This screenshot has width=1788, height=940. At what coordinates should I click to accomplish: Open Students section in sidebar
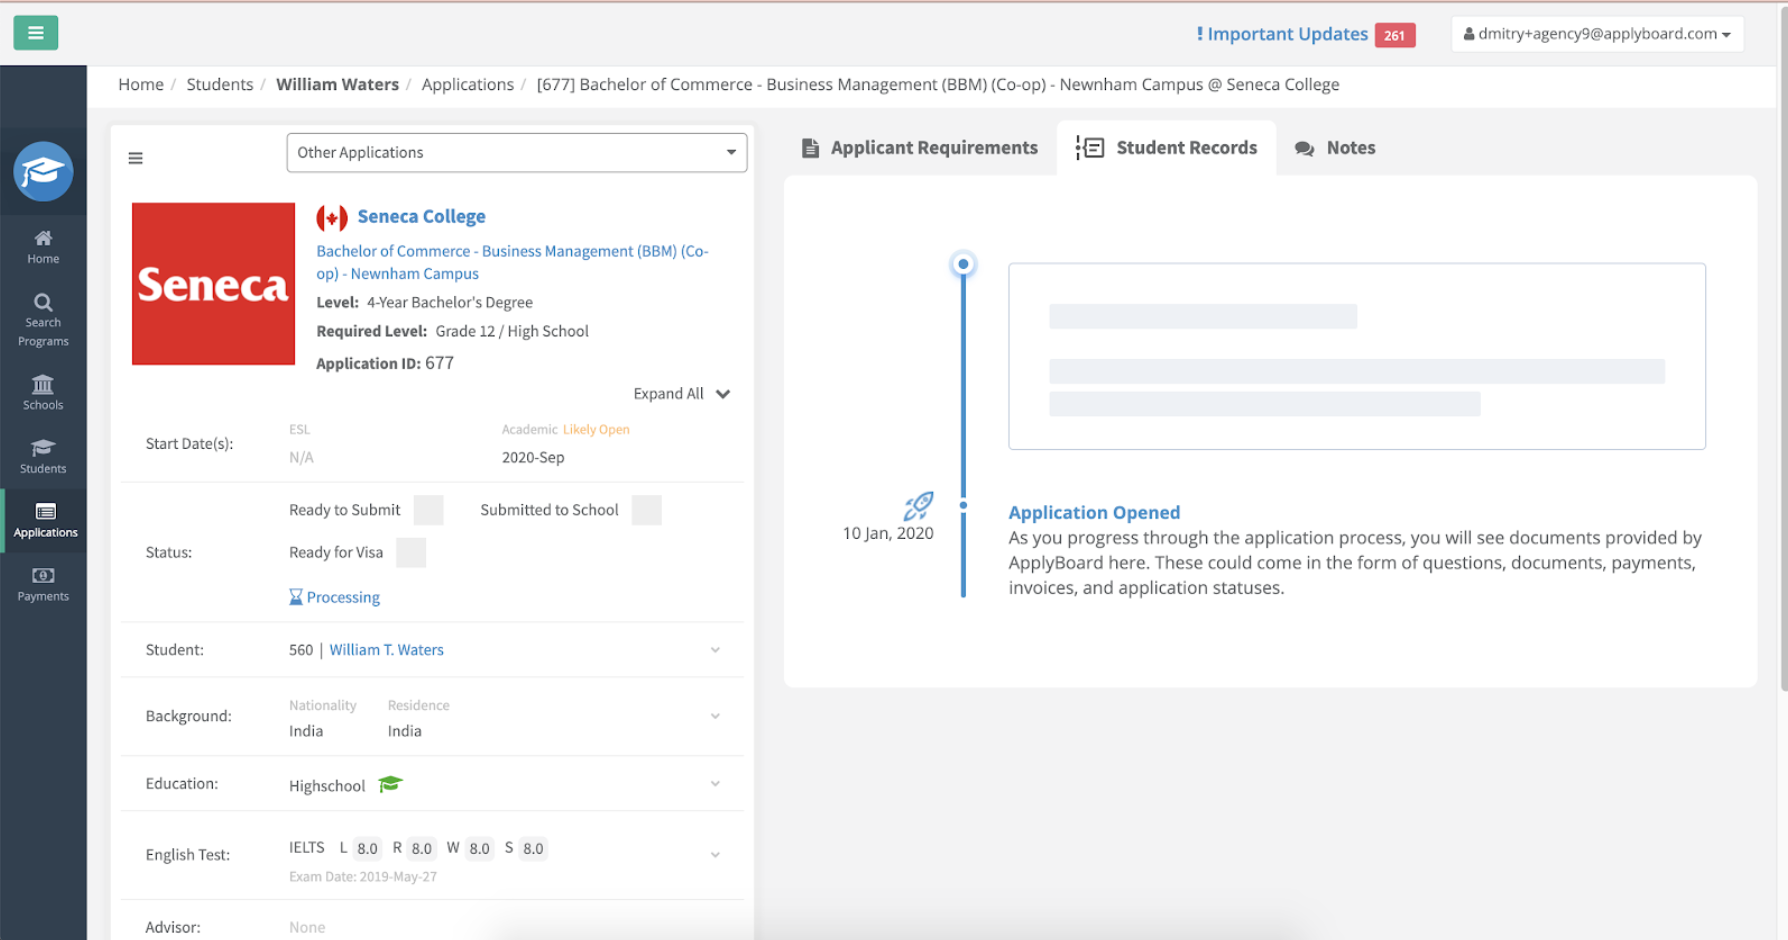pyautogui.click(x=43, y=456)
